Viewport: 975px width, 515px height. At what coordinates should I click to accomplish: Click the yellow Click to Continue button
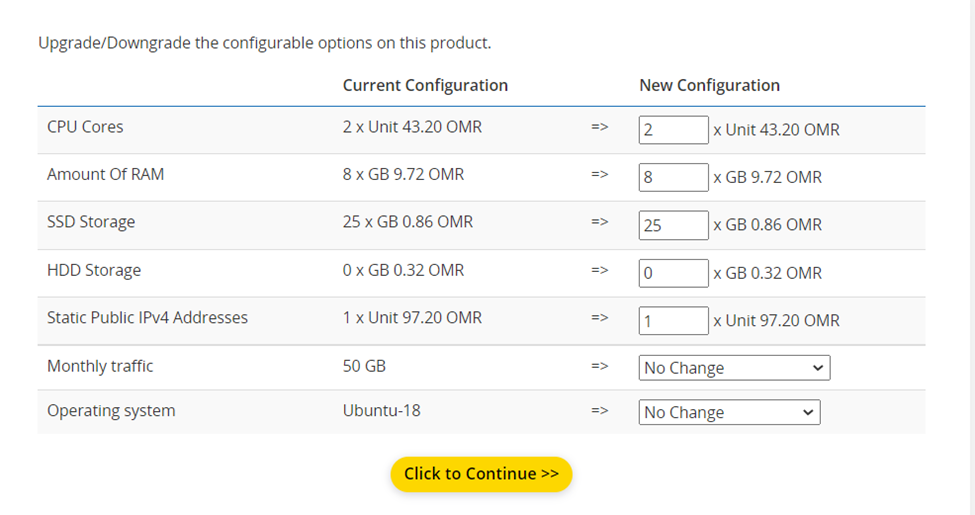tap(481, 474)
